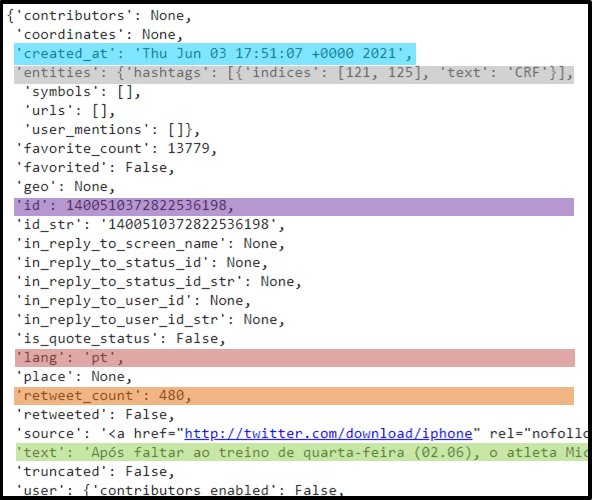Click the purple highlighted 'id' line
592x500 pixels.
pos(294,207)
